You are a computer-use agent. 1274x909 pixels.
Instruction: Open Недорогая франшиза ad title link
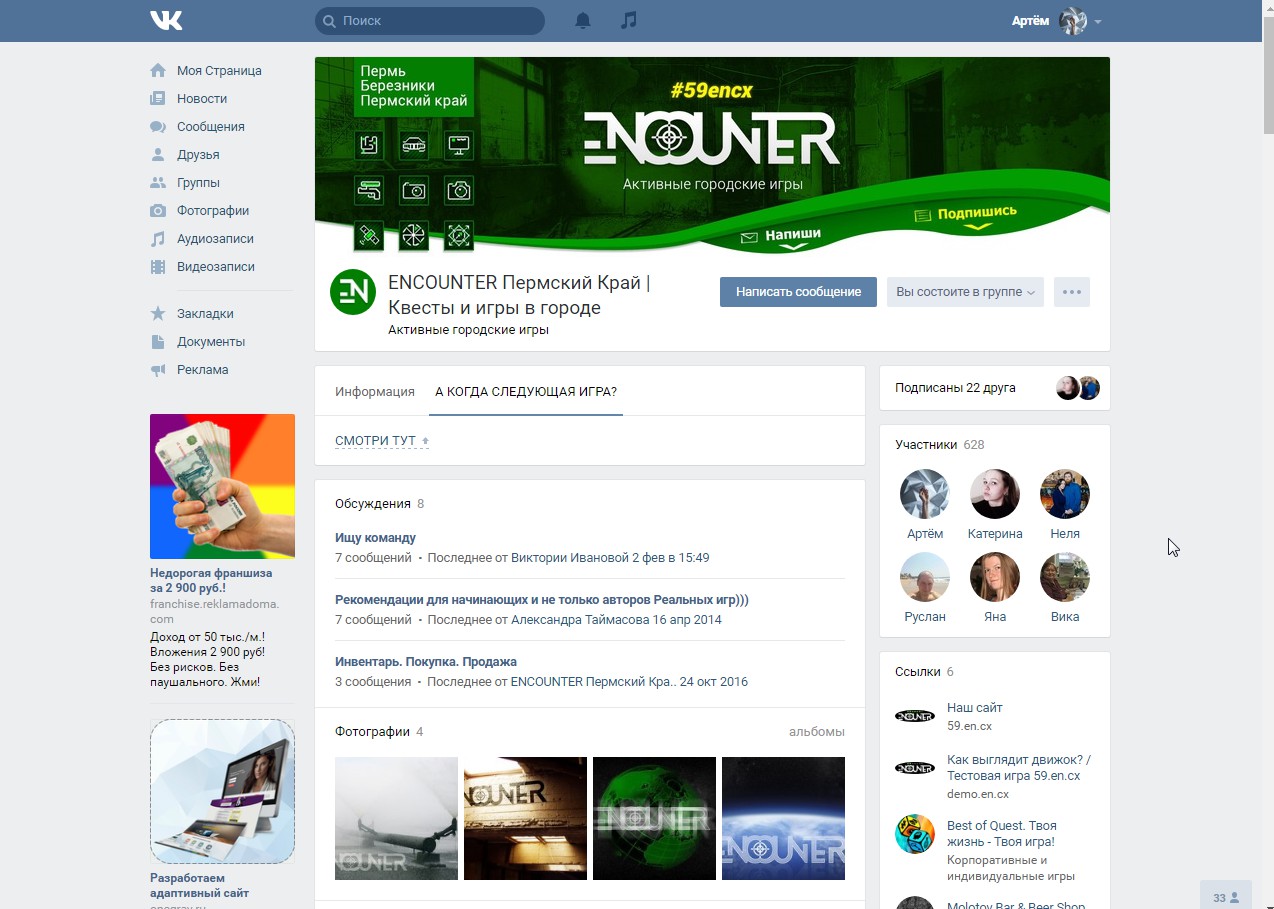211,581
